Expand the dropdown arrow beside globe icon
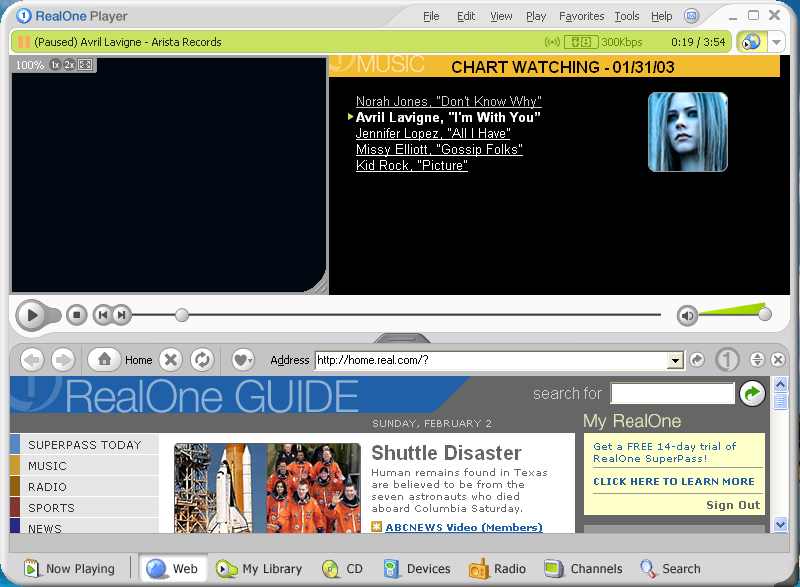This screenshot has height=587, width=800. (777, 42)
